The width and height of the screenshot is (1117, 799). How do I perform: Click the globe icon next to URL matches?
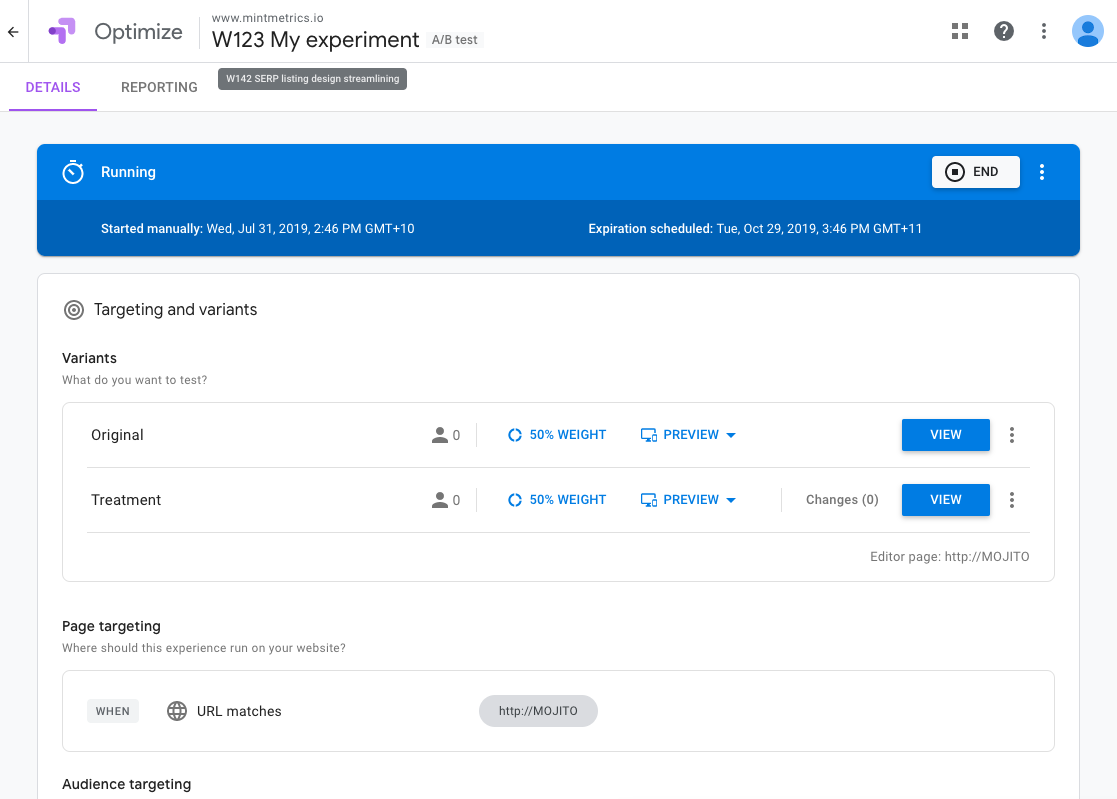(x=176, y=711)
